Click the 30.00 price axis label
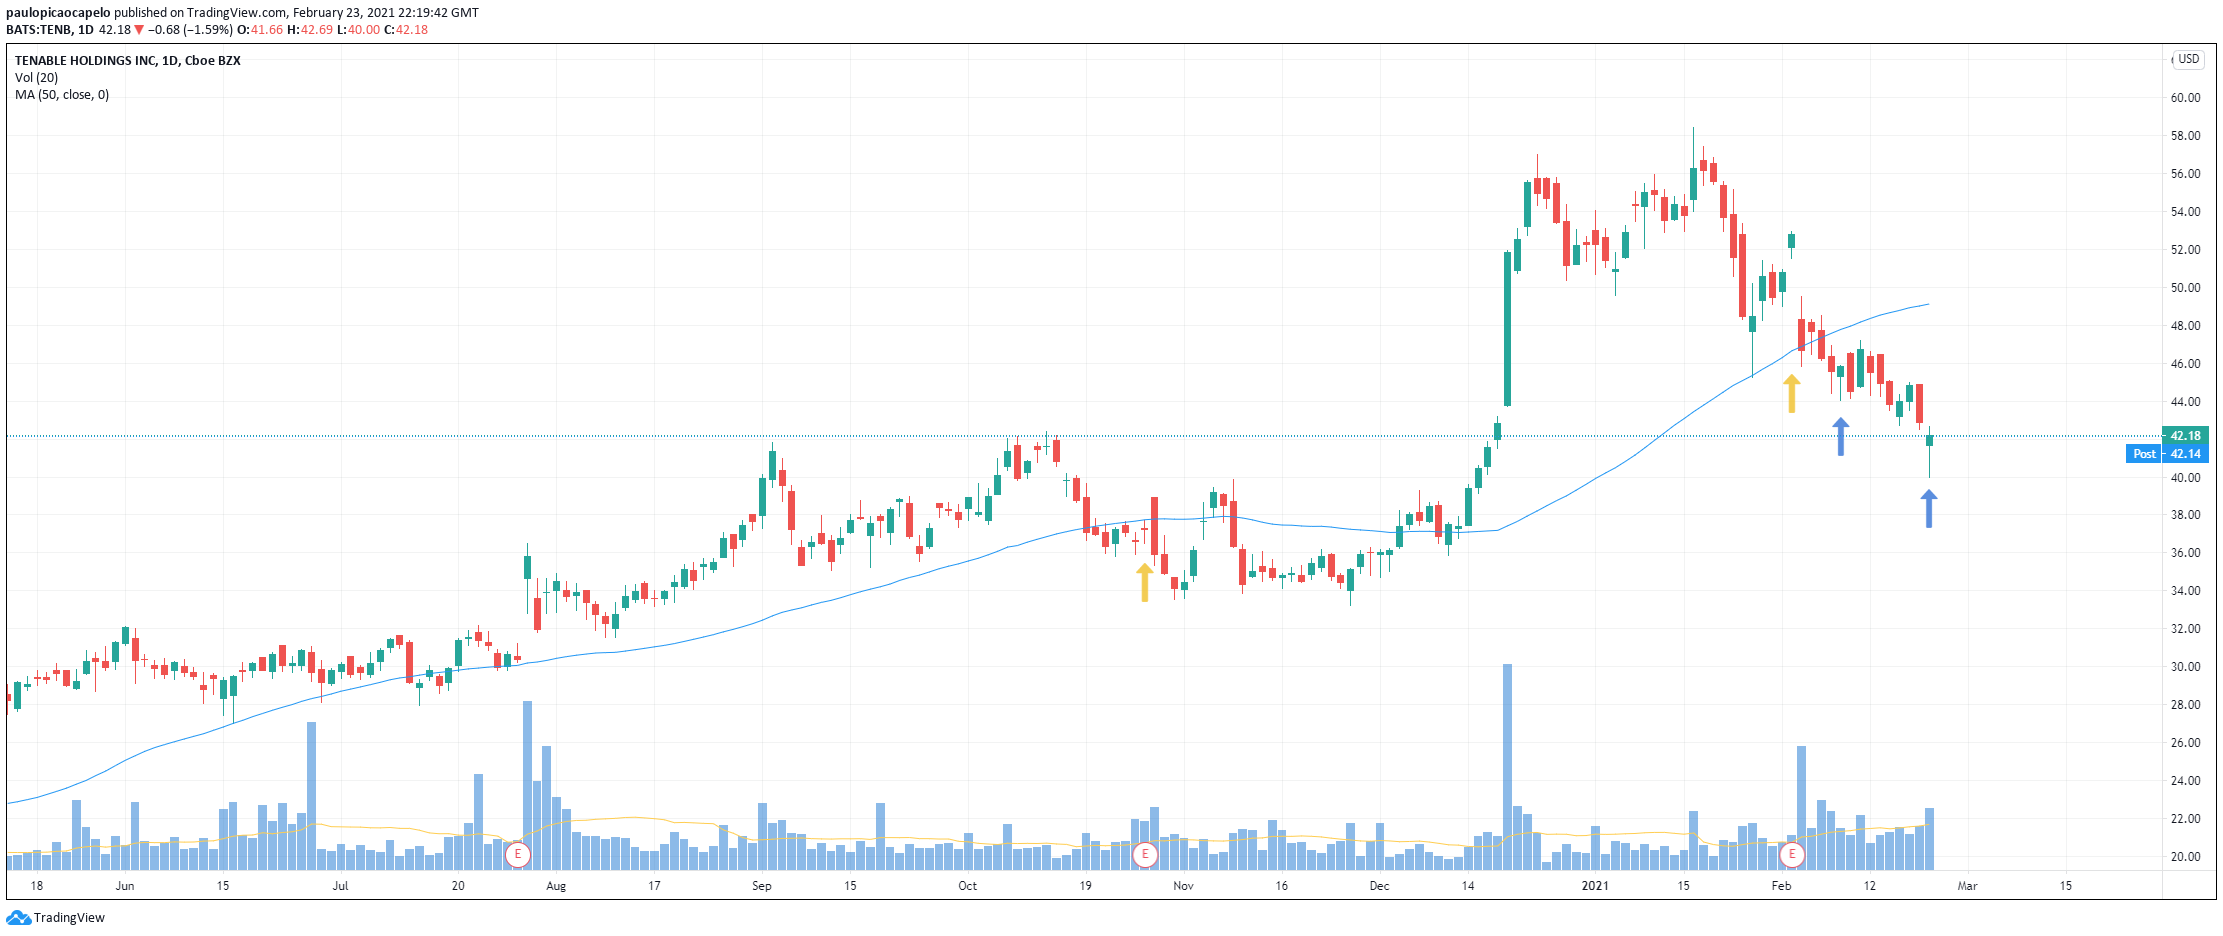Image resolution: width=2223 pixels, height=936 pixels. click(2185, 667)
